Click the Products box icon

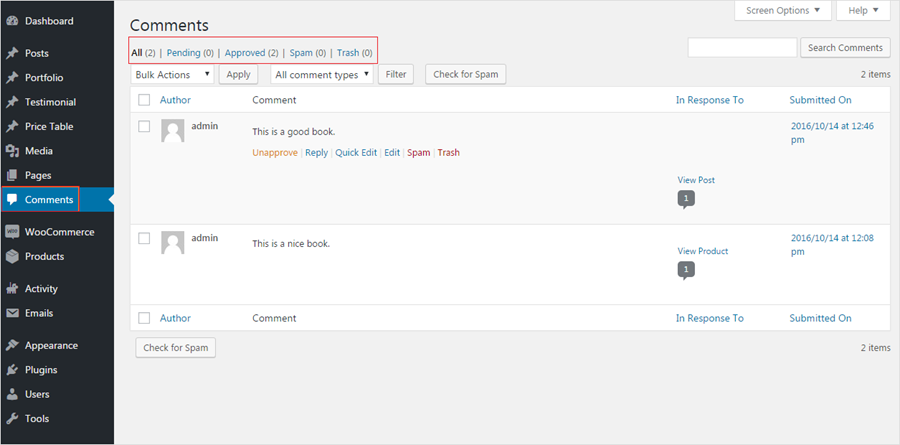coord(11,257)
